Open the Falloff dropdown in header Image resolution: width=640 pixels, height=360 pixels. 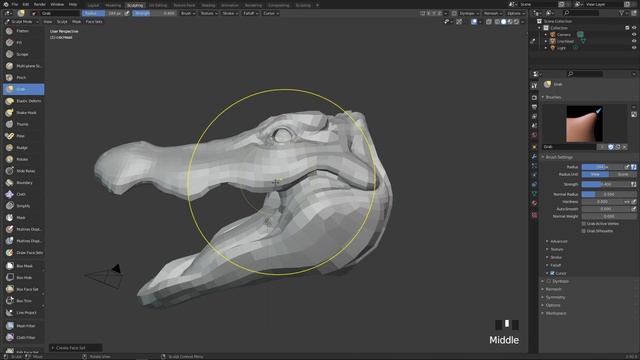[x=250, y=13]
